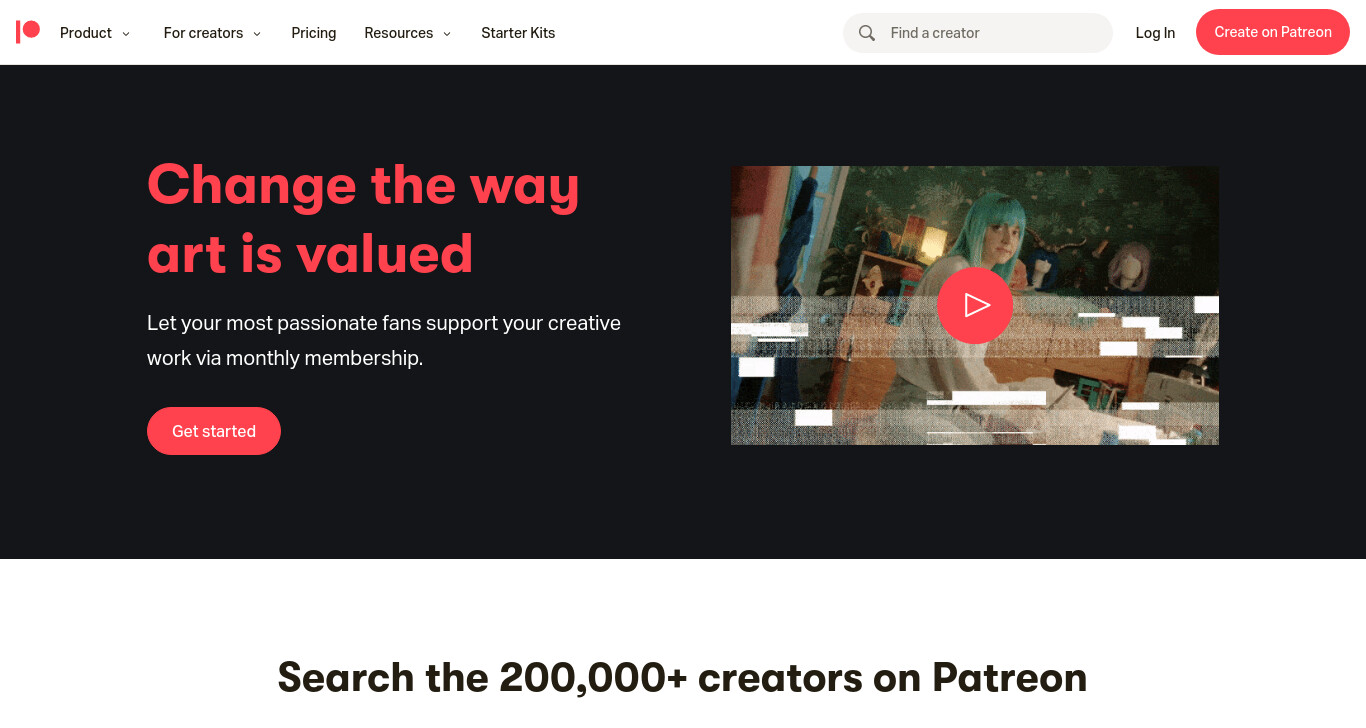1366x728 pixels.
Task: Open Starter Kits page
Action: (x=518, y=33)
